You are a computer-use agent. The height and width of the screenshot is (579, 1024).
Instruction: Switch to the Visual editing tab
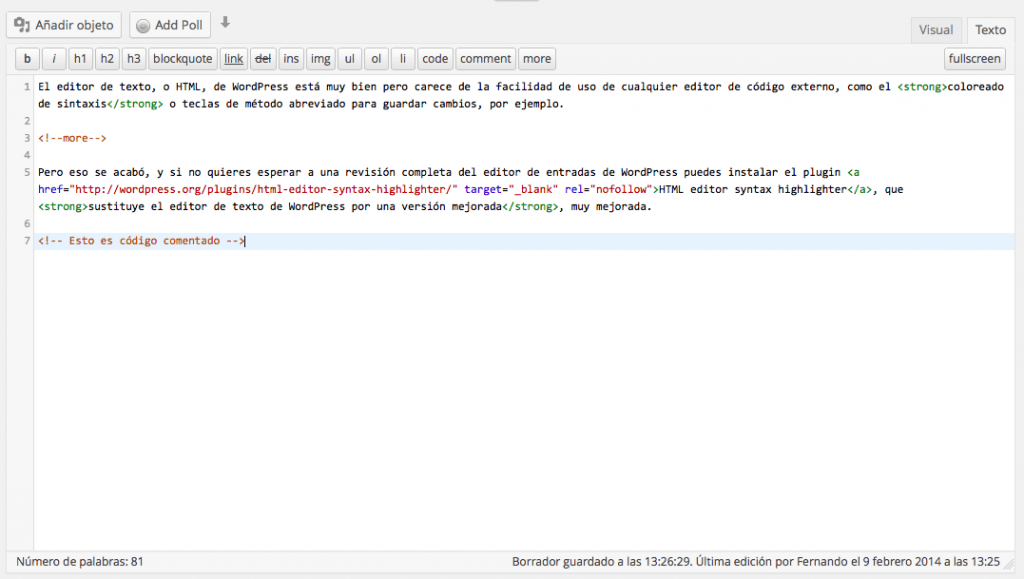coord(936,29)
